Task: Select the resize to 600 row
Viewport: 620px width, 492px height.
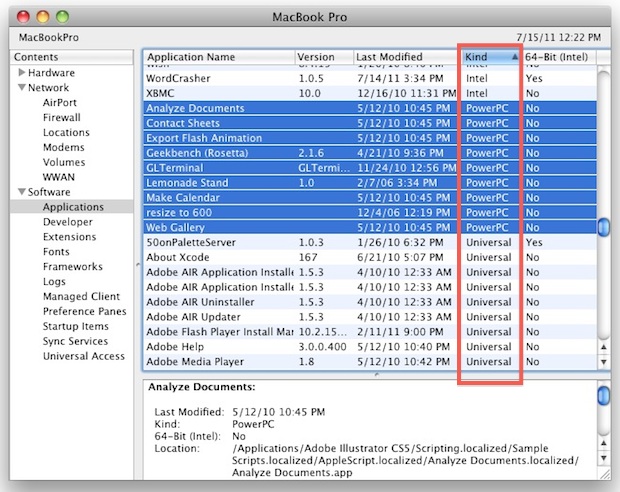Action: point(370,212)
